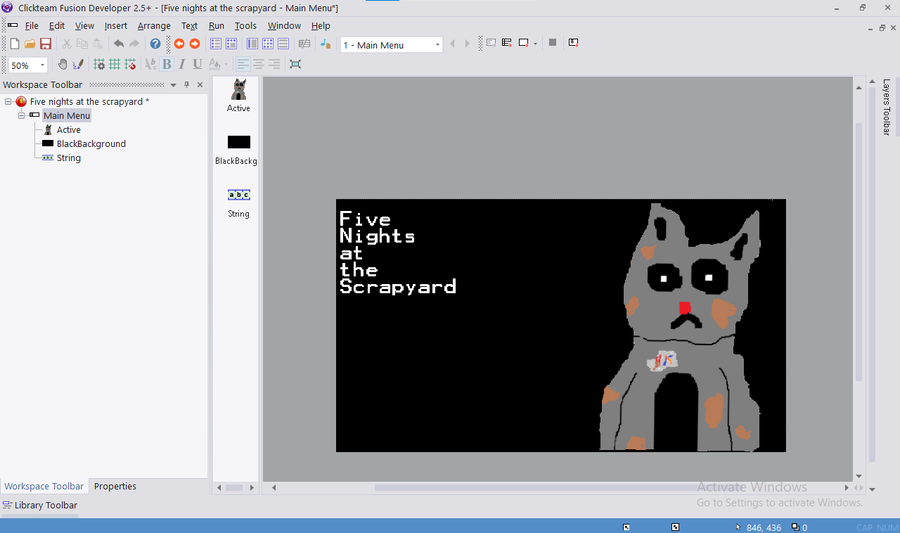
Task: Toggle Underline text formatting
Action: (x=197, y=64)
